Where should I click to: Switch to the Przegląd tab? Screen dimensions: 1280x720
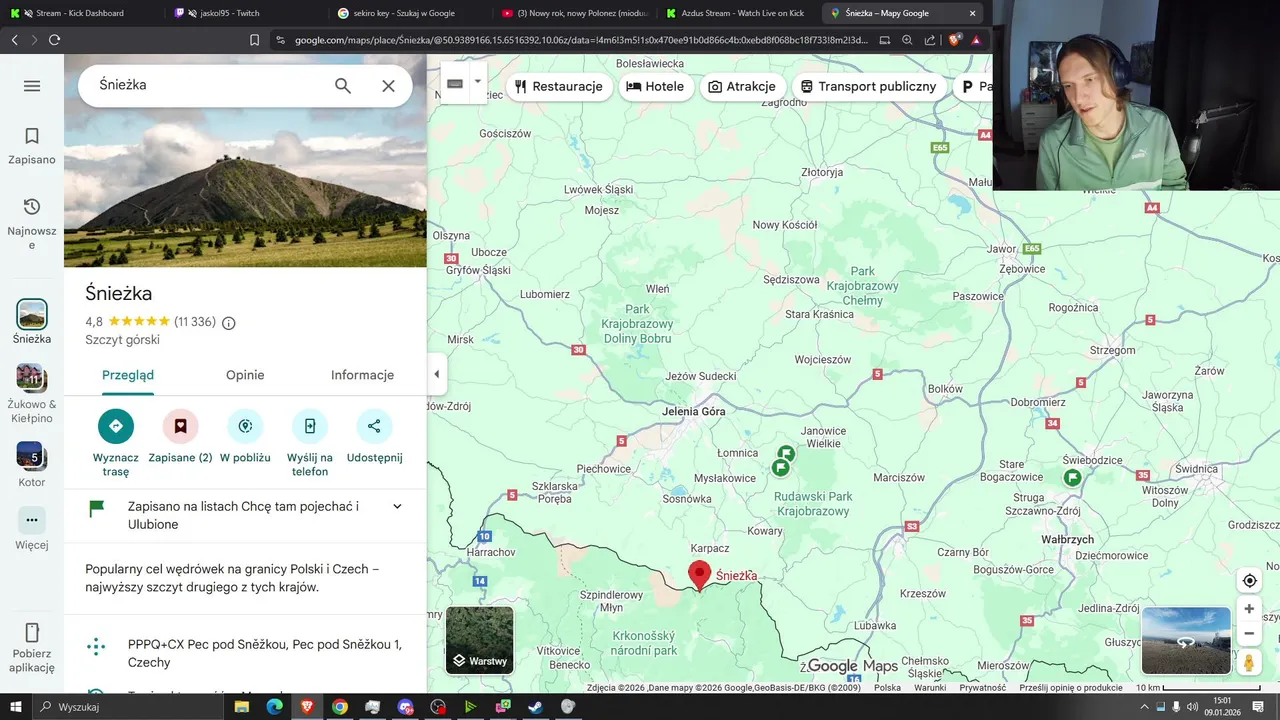click(128, 375)
